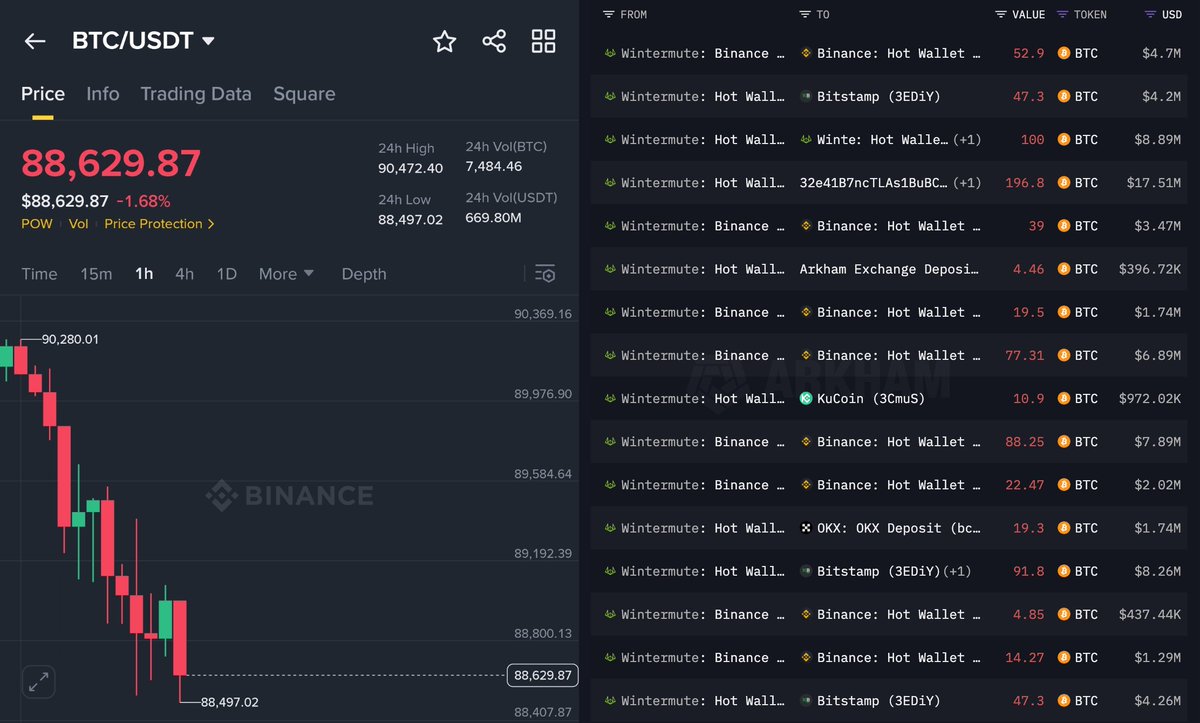1200x723 pixels.
Task: Select the 4h chart interval
Action: pos(184,274)
